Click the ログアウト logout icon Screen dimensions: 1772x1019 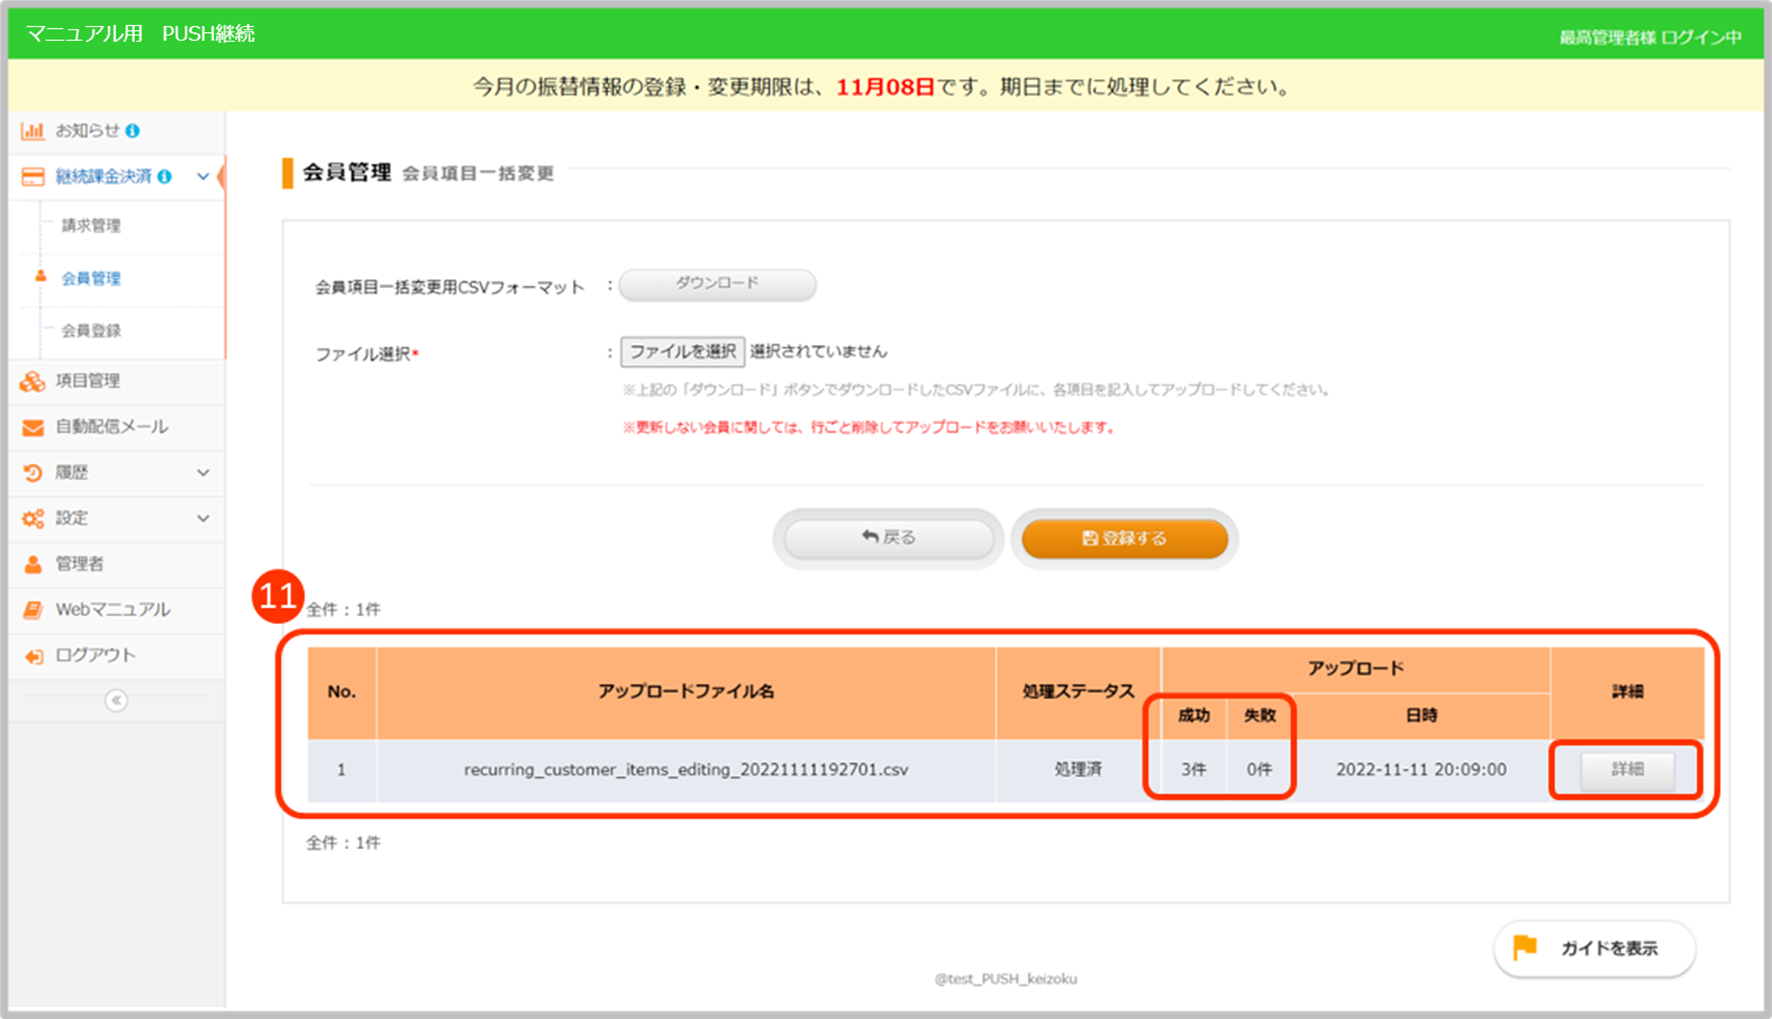[x=33, y=656]
